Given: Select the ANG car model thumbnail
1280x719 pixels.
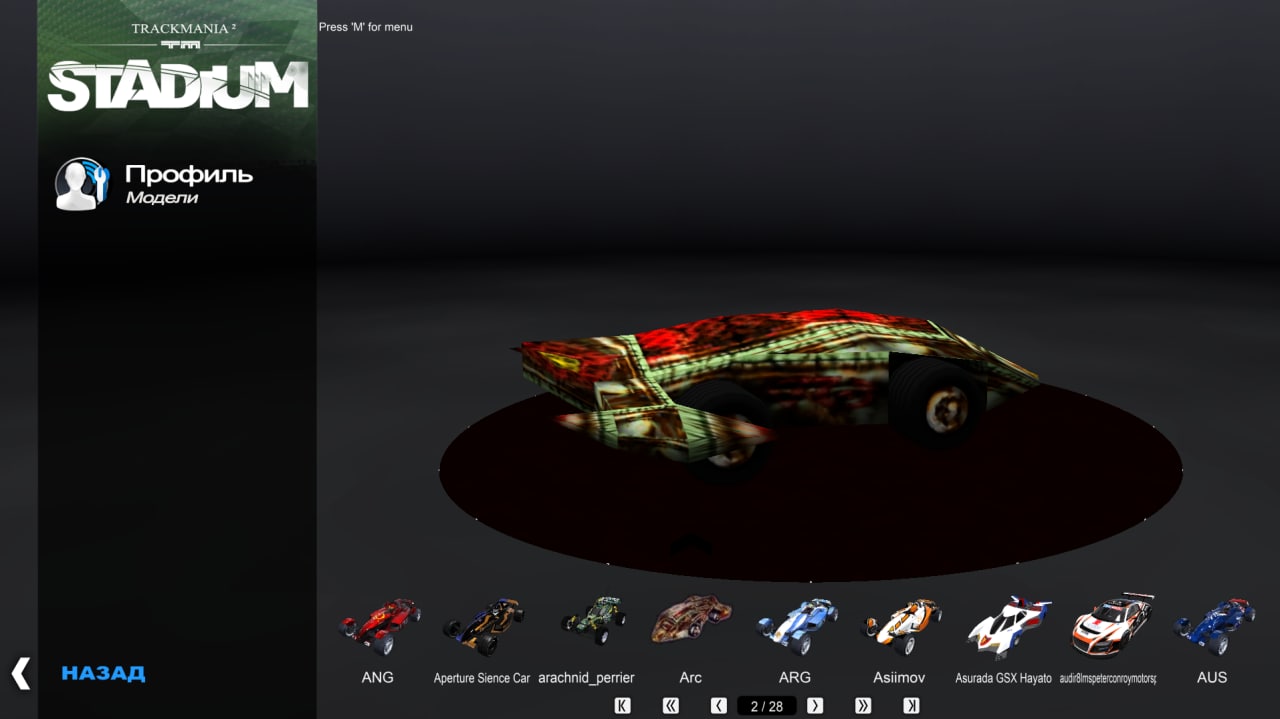Looking at the screenshot, I should coord(379,625).
